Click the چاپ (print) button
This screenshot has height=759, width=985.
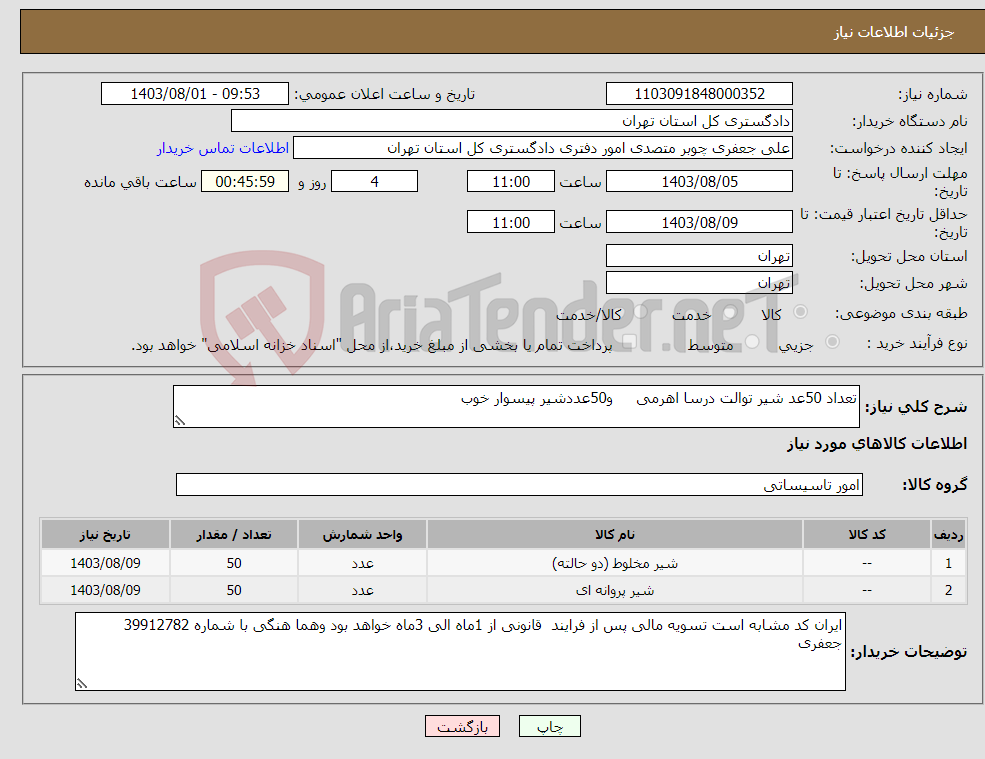click(x=550, y=726)
